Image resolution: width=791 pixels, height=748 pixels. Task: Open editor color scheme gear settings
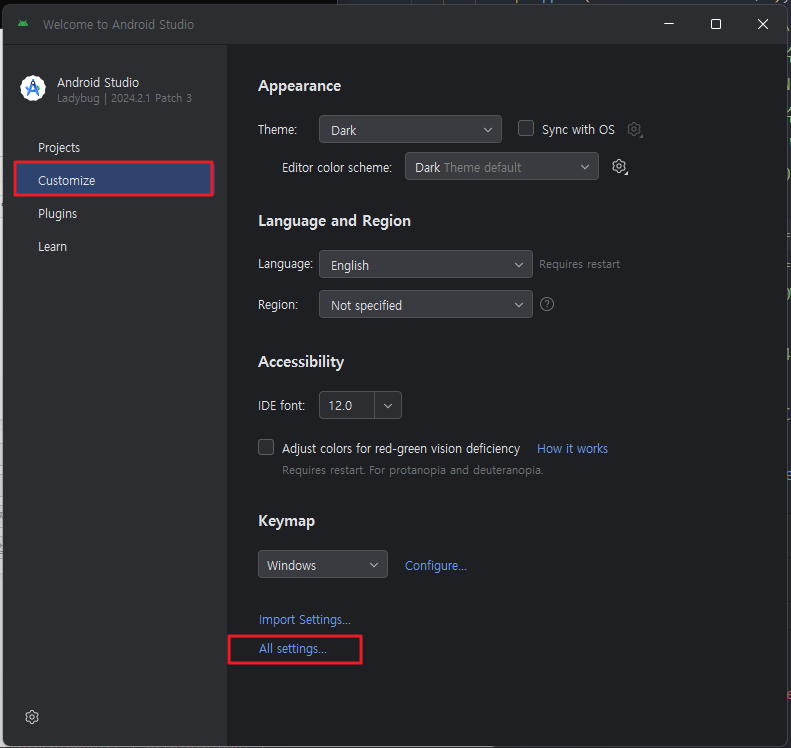(619, 166)
